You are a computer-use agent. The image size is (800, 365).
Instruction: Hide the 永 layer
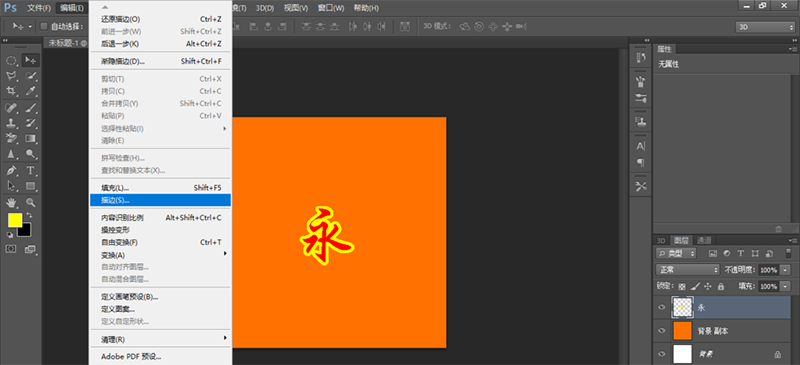tap(662, 307)
